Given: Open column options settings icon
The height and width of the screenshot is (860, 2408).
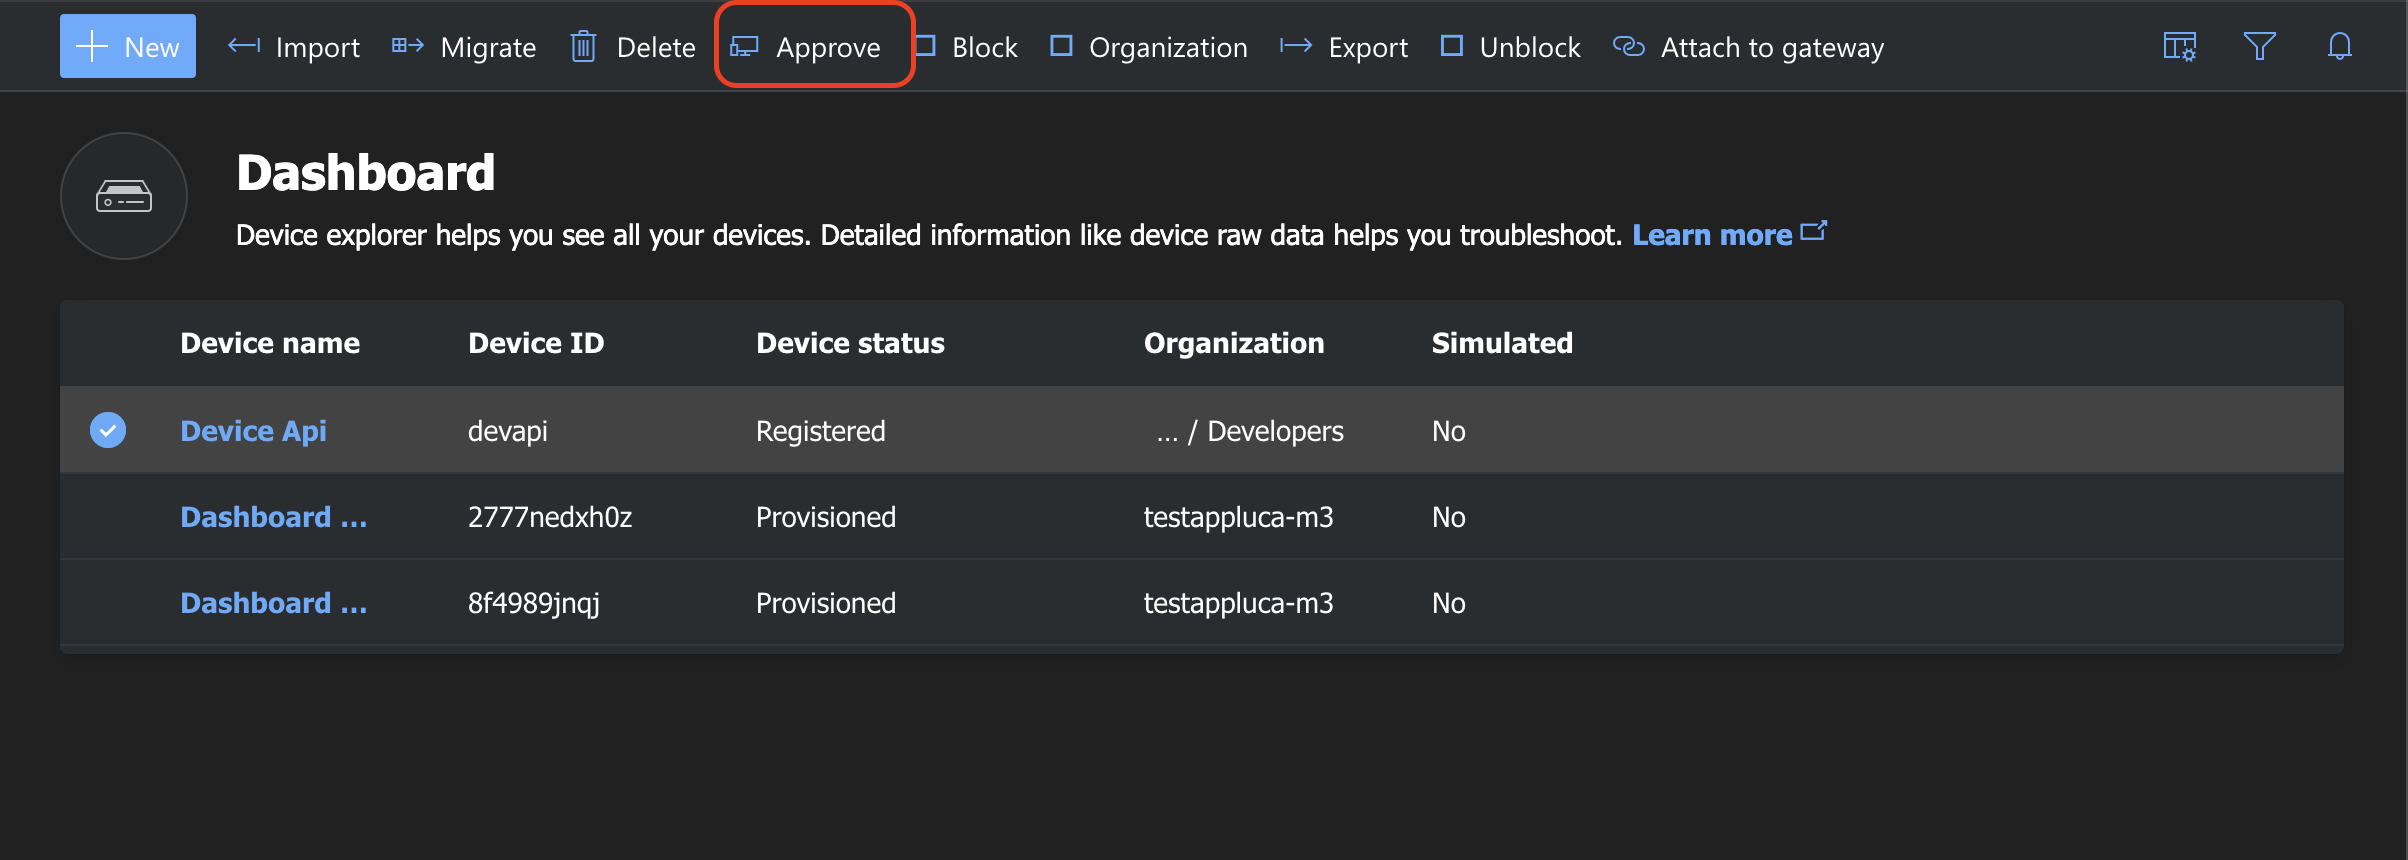Looking at the screenshot, I should (2180, 46).
